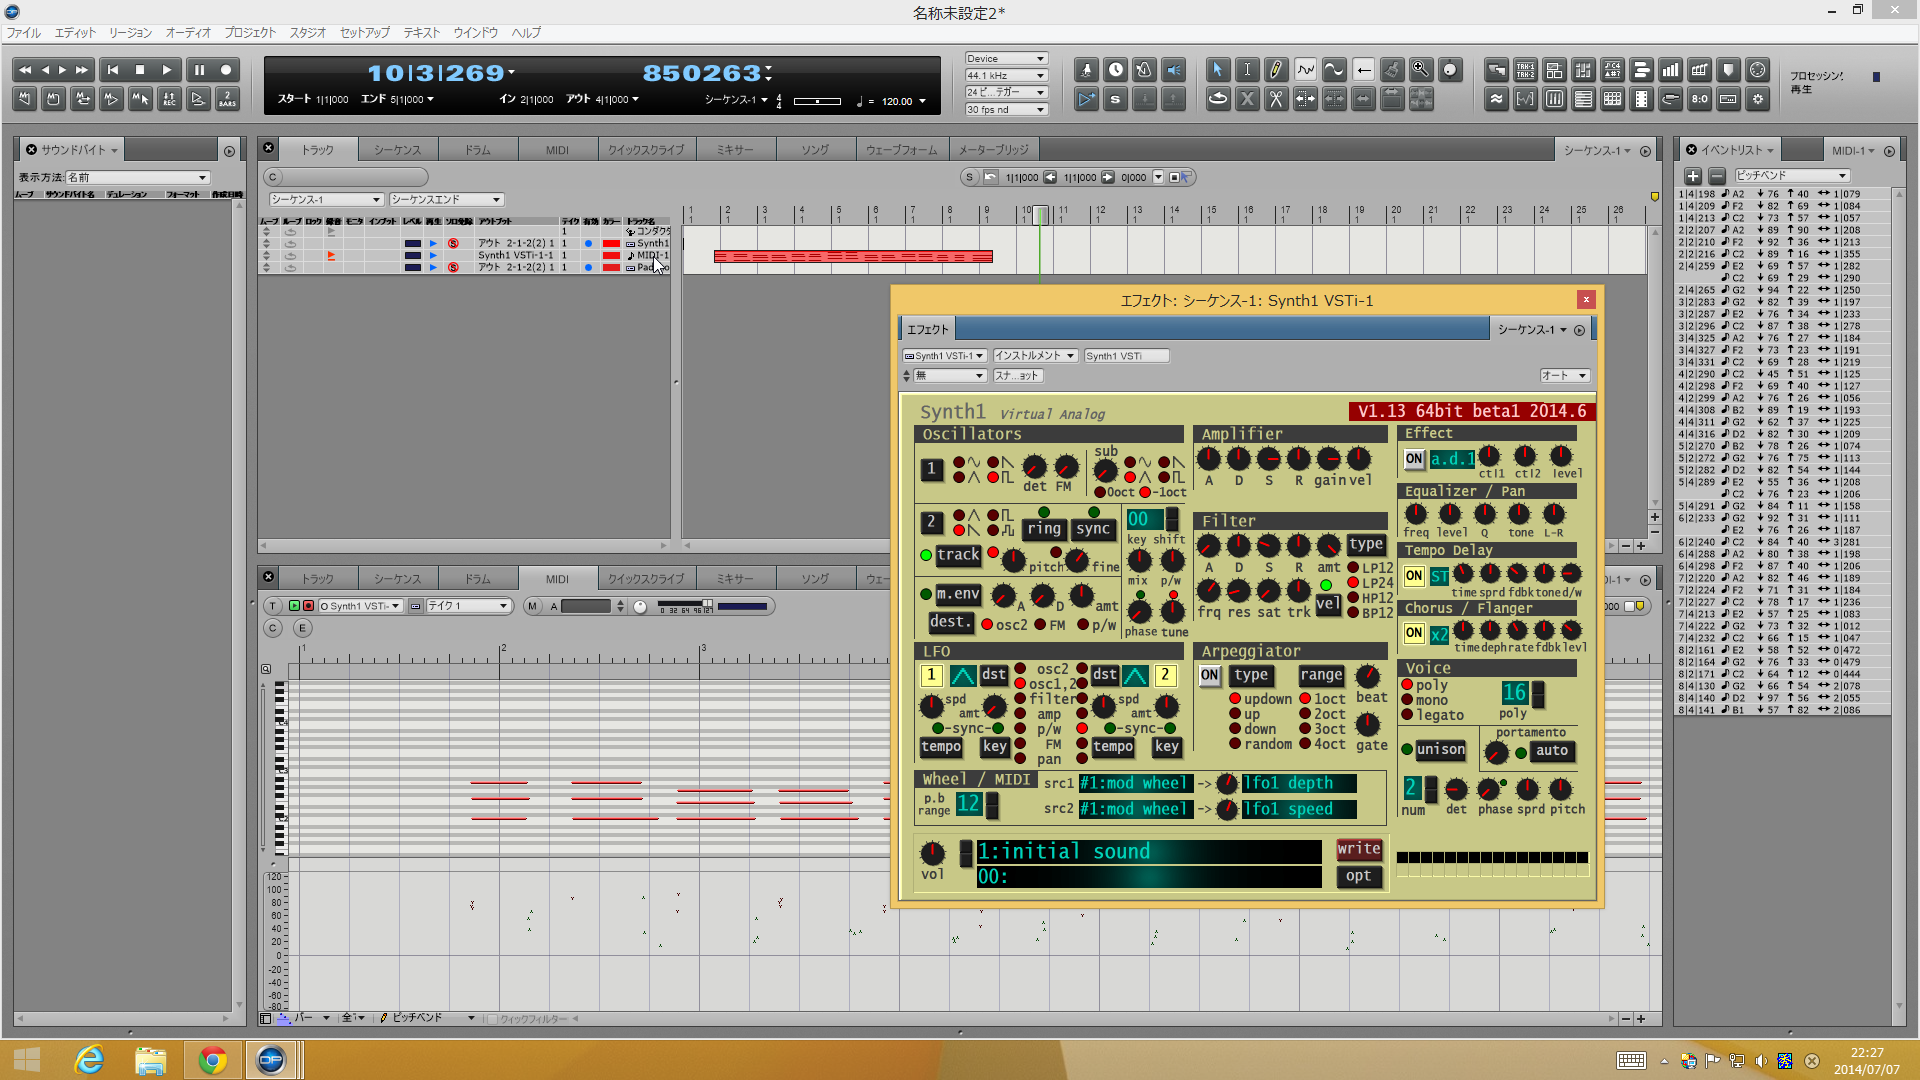Select arpeggiator random type
This screenshot has width=1920, height=1080.
coord(1260,744)
